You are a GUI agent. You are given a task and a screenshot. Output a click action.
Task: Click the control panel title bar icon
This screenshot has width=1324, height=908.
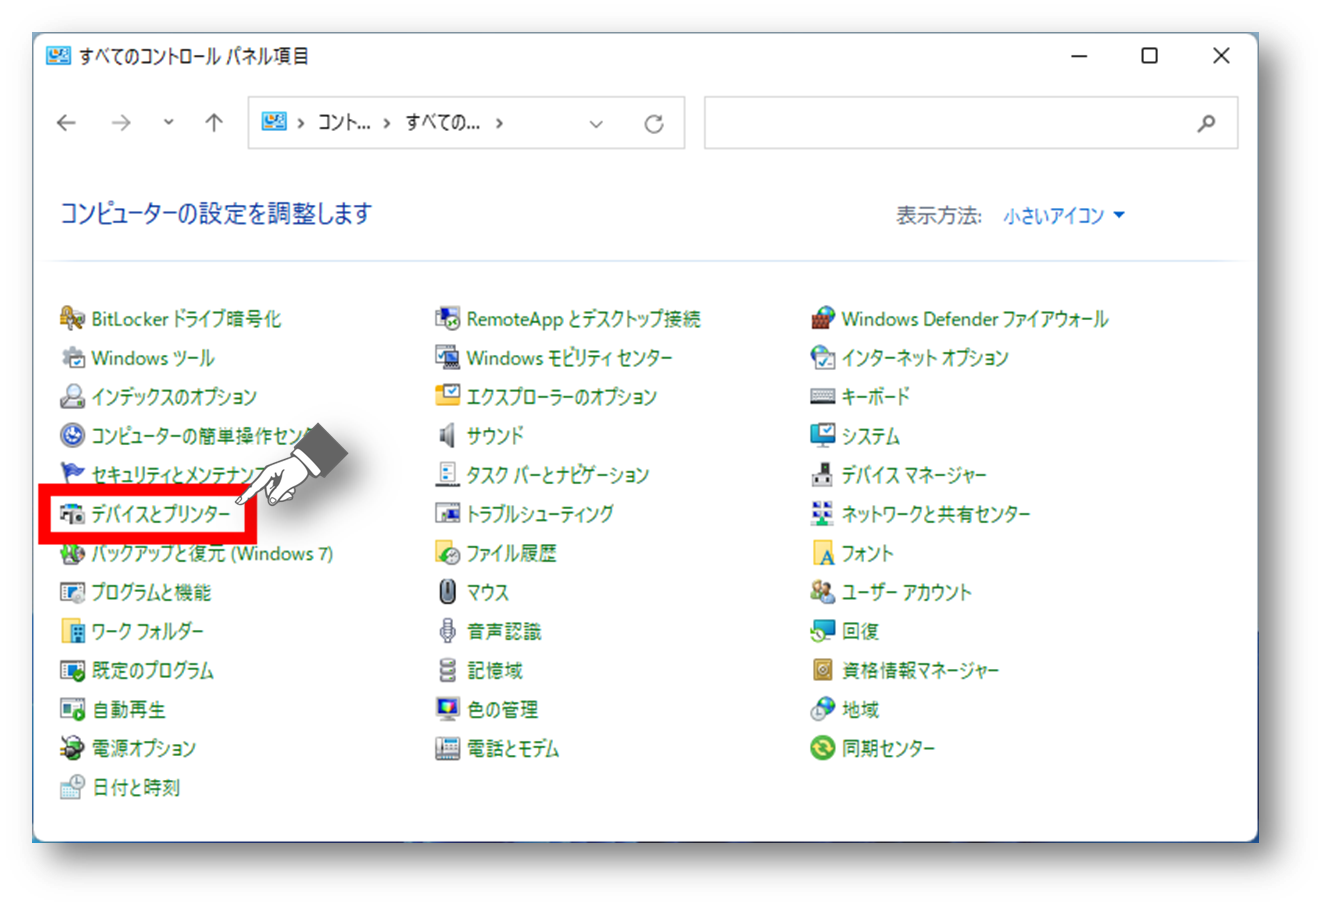tap(59, 56)
